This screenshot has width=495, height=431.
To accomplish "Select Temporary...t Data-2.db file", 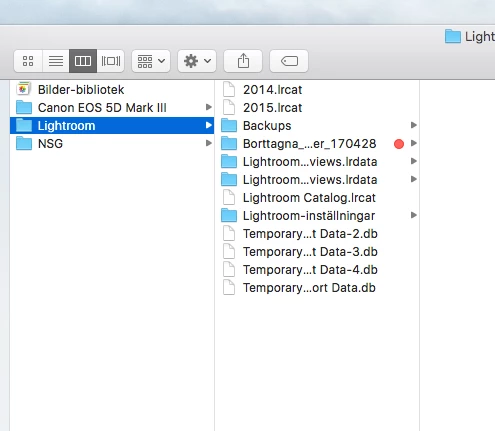I will pyautogui.click(x=317, y=233).
